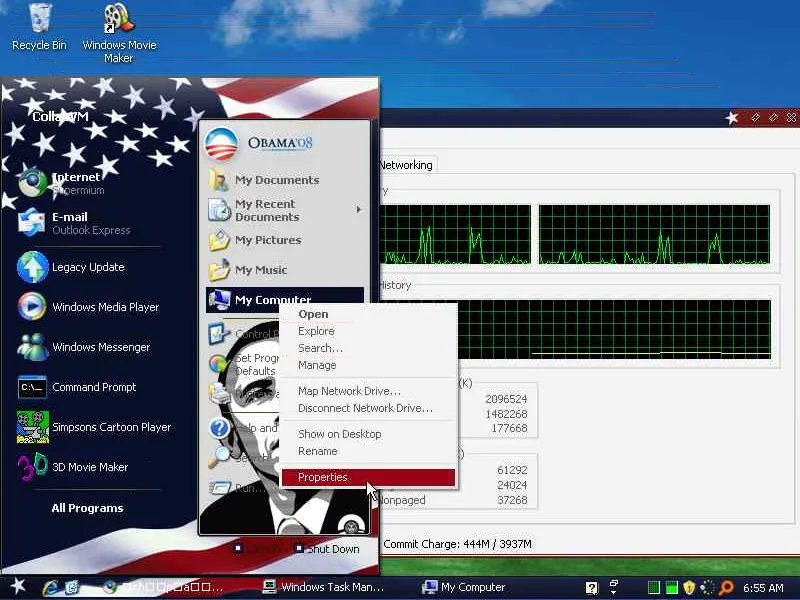This screenshot has width=800, height=600.
Task: Click the 6:55 AM clock
Action: (763, 588)
